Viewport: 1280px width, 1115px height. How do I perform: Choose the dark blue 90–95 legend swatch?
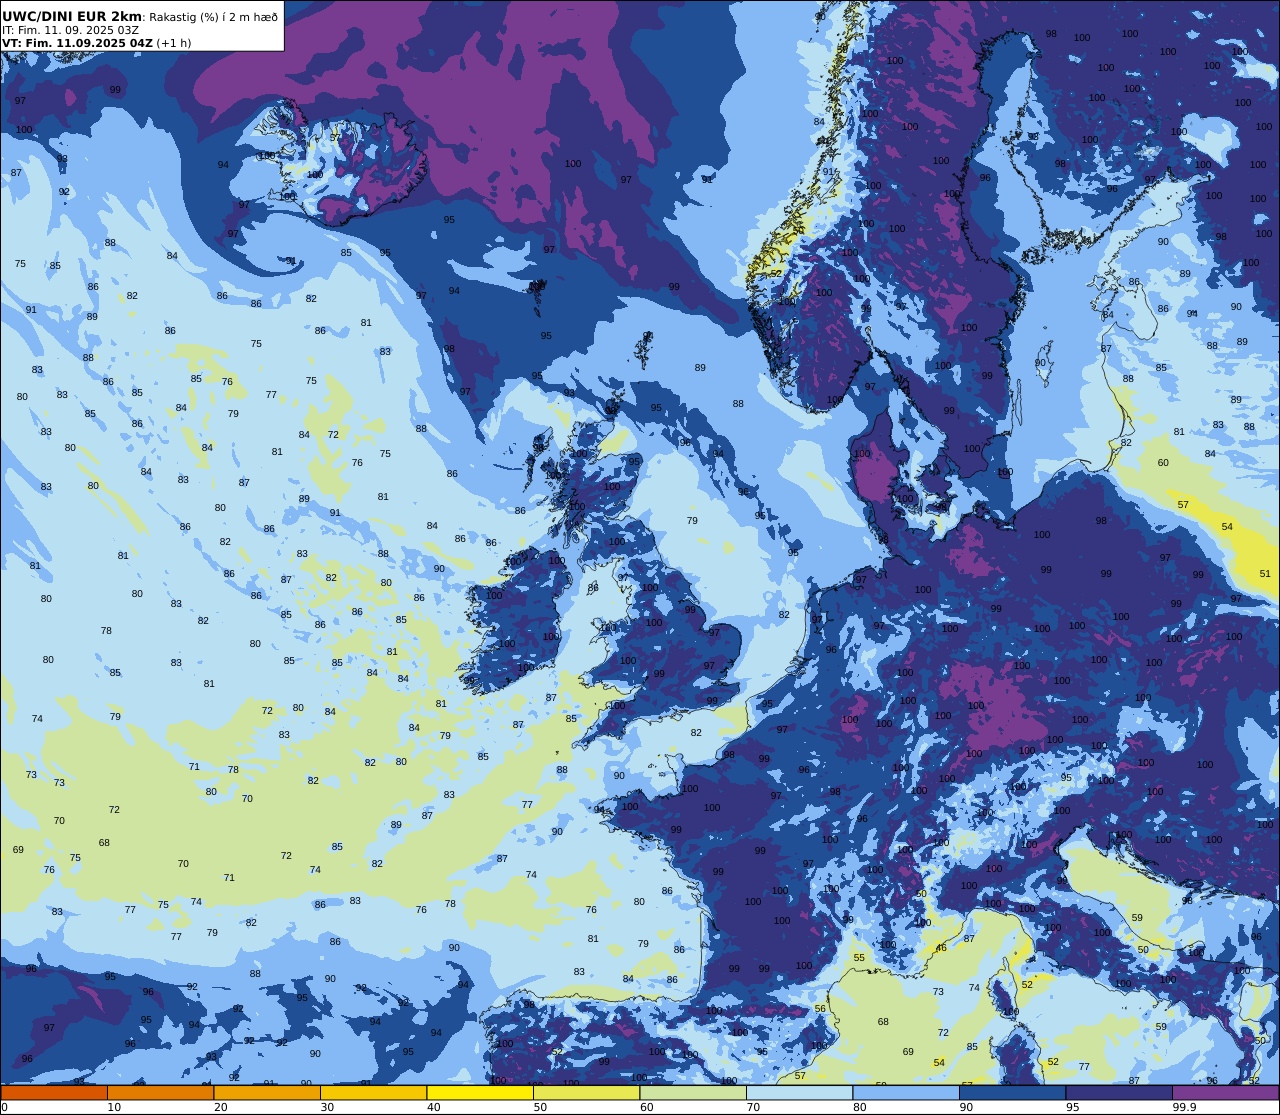click(1013, 1092)
